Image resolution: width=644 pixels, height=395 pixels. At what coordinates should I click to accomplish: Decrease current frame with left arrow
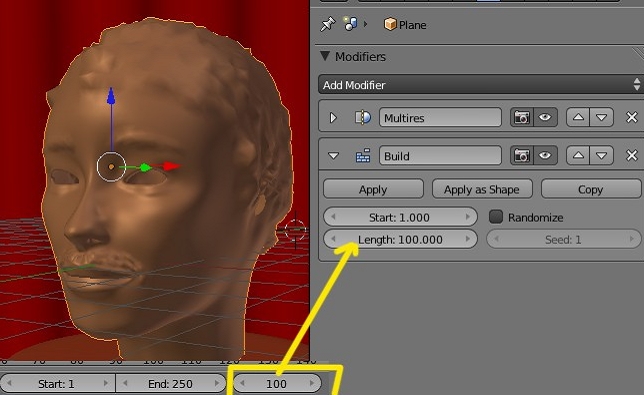pyautogui.click(x=242, y=384)
